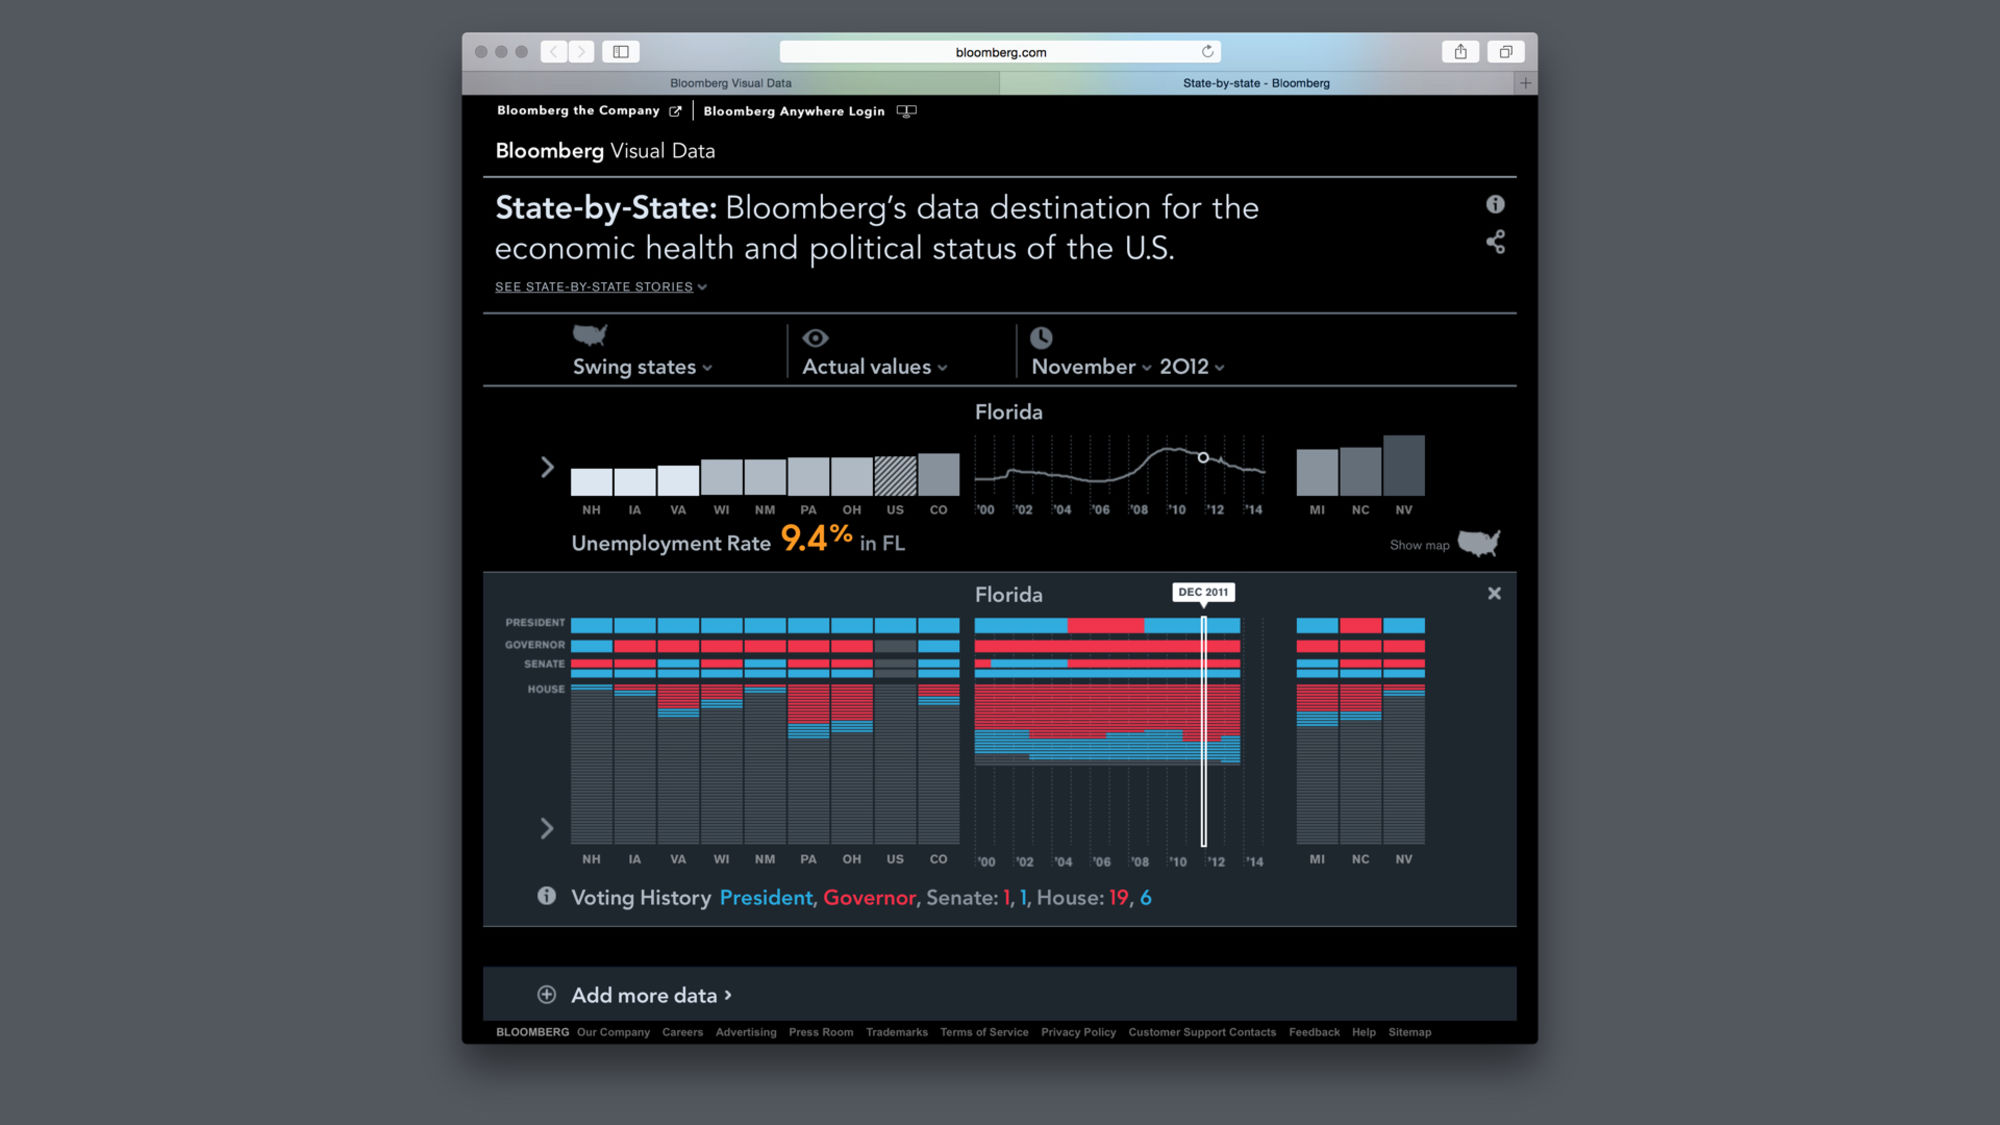Click the share icon below info

1495,242
